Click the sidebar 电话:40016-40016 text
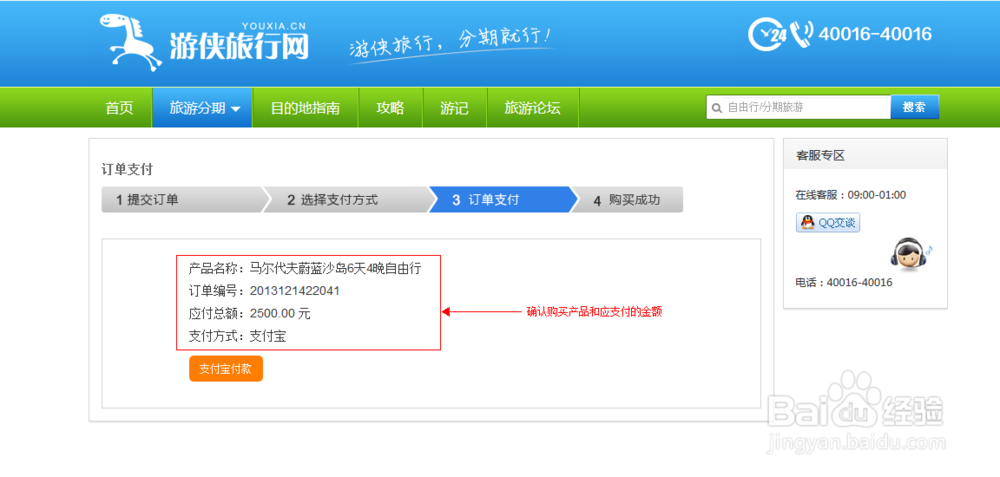Viewport: 1000px width, 477px height. [844, 283]
